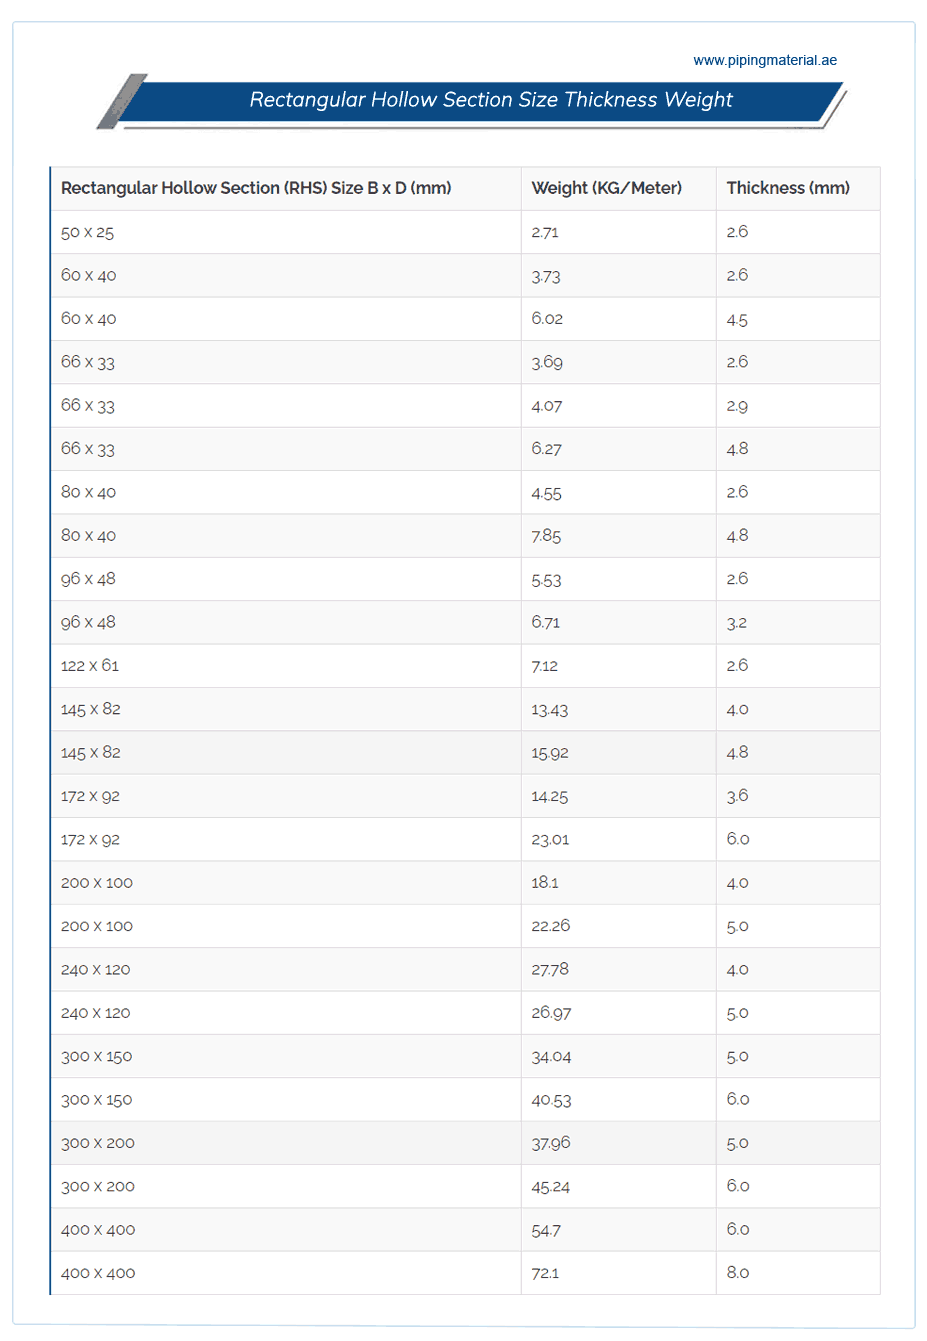The image size is (927, 1341).
Task: Select the 50 x 25 size cell
Action: click(x=88, y=232)
